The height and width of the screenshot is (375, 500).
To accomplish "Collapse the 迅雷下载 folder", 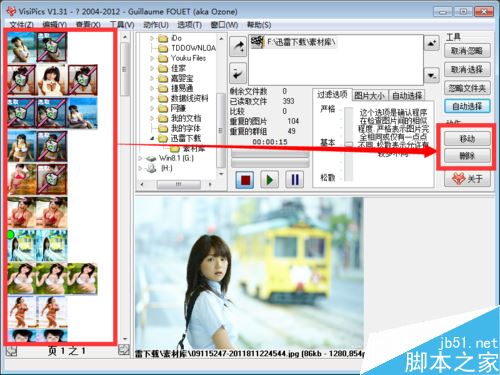I will click(152, 138).
